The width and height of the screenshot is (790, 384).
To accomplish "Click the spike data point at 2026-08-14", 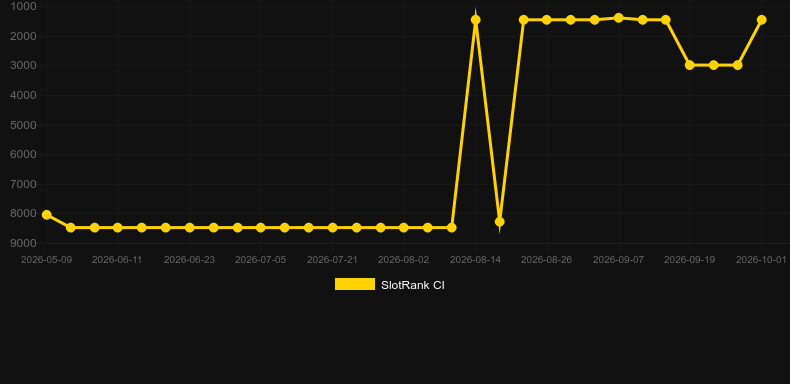I will point(476,20).
